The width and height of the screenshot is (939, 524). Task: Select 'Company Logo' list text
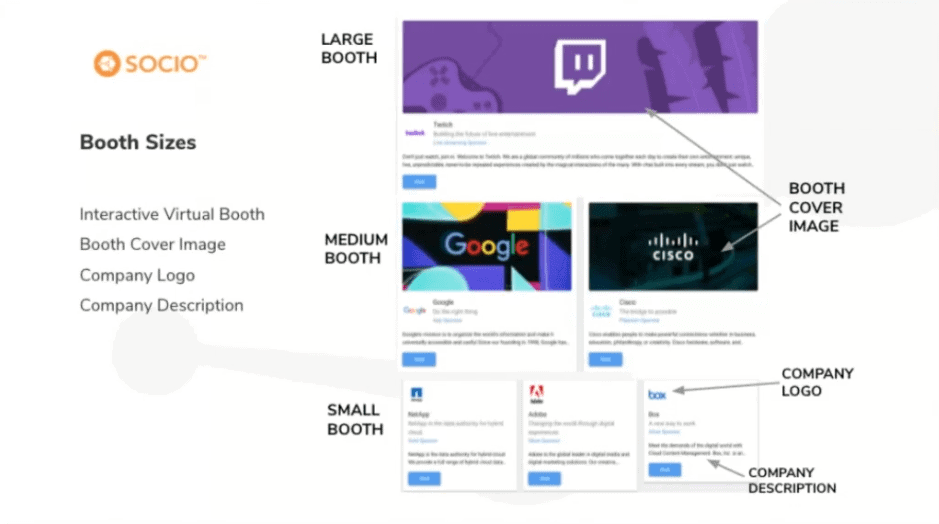(137, 275)
